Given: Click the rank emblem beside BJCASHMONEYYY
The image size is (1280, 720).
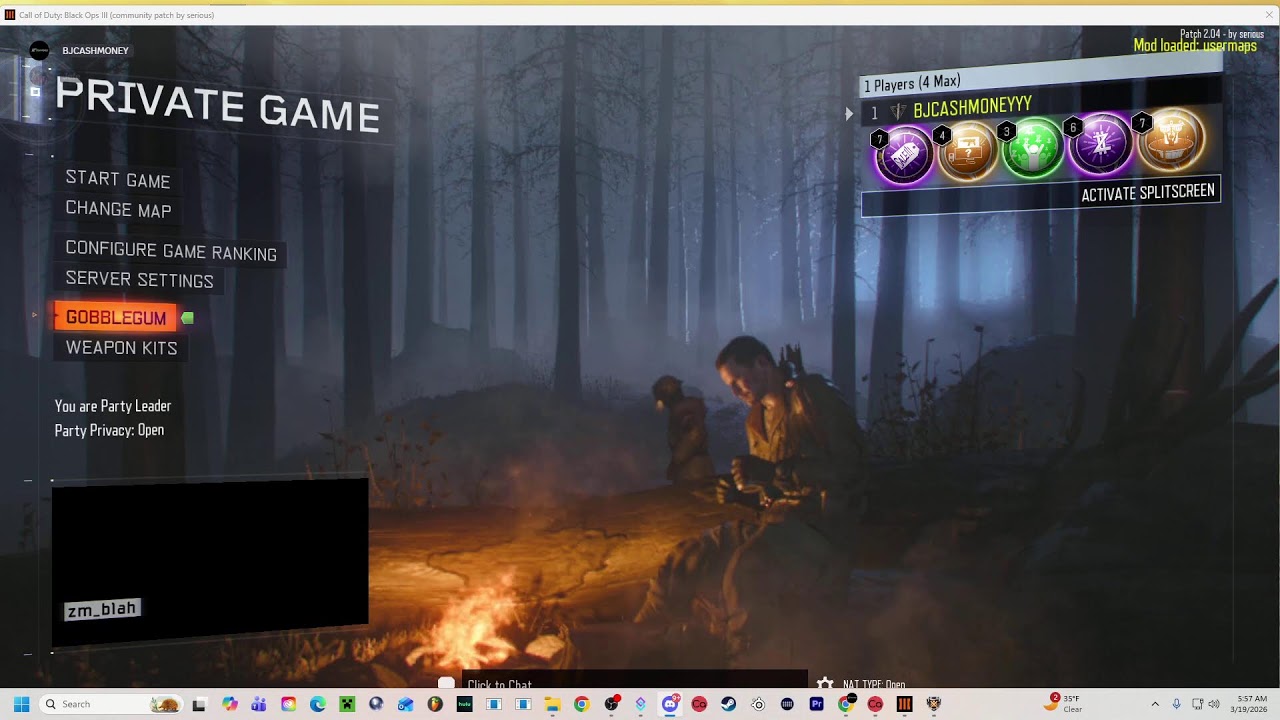Looking at the screenshot, I should click(898, 112).
